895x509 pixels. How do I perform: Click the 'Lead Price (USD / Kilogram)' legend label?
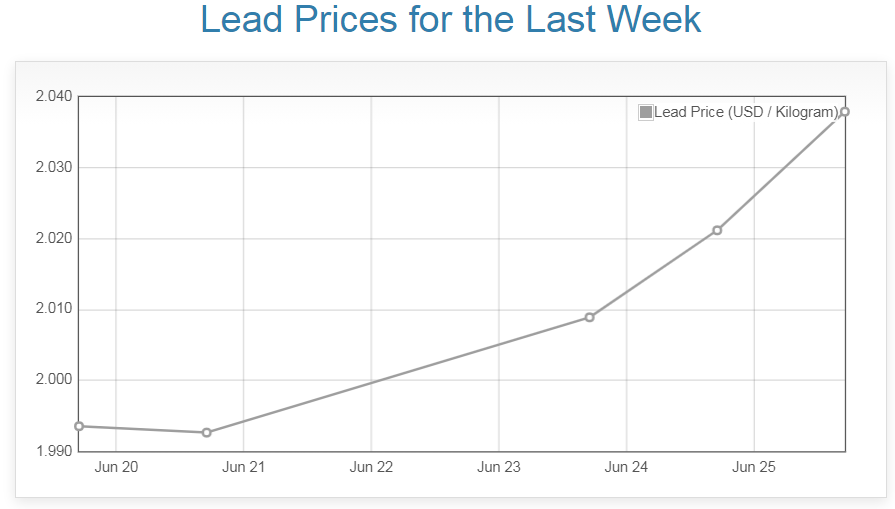745,112
